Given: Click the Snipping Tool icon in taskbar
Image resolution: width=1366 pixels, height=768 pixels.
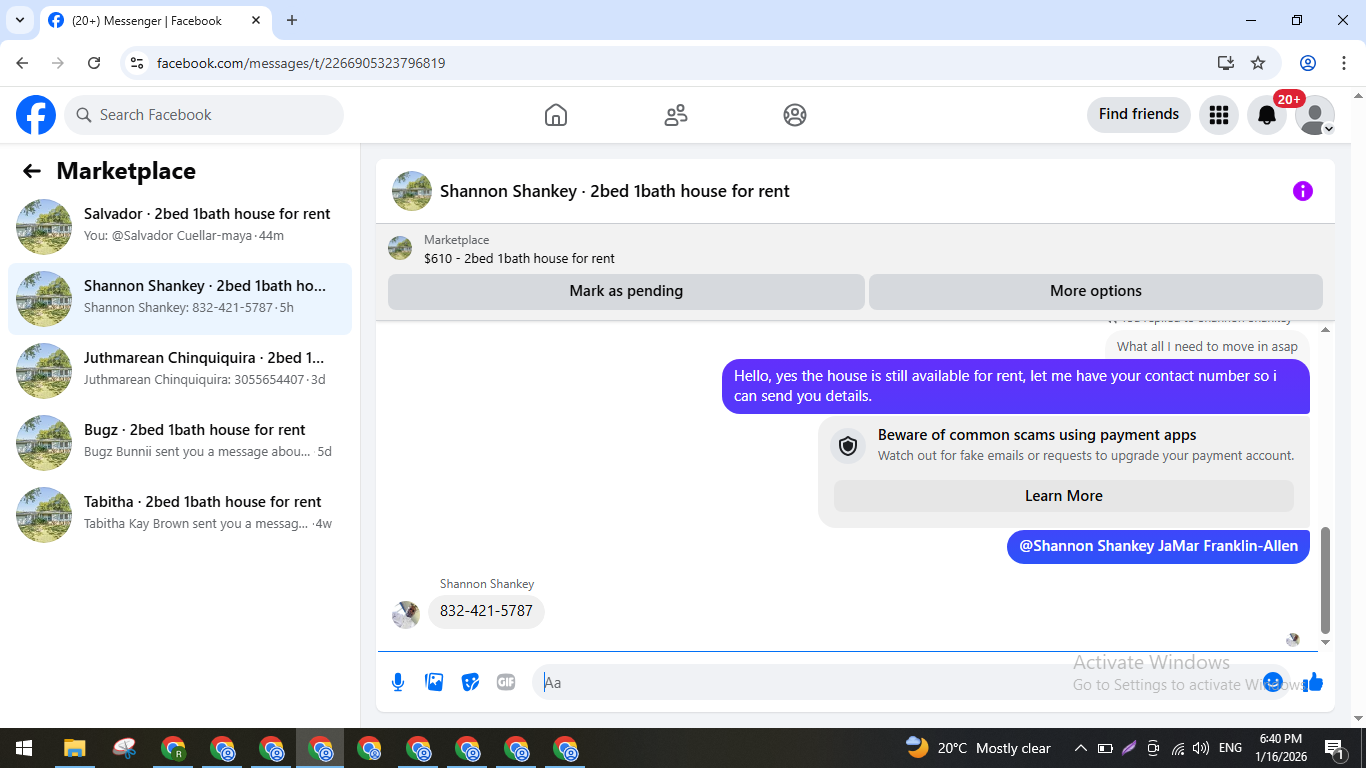Looking at the screenshot, I should click(124, 748).
